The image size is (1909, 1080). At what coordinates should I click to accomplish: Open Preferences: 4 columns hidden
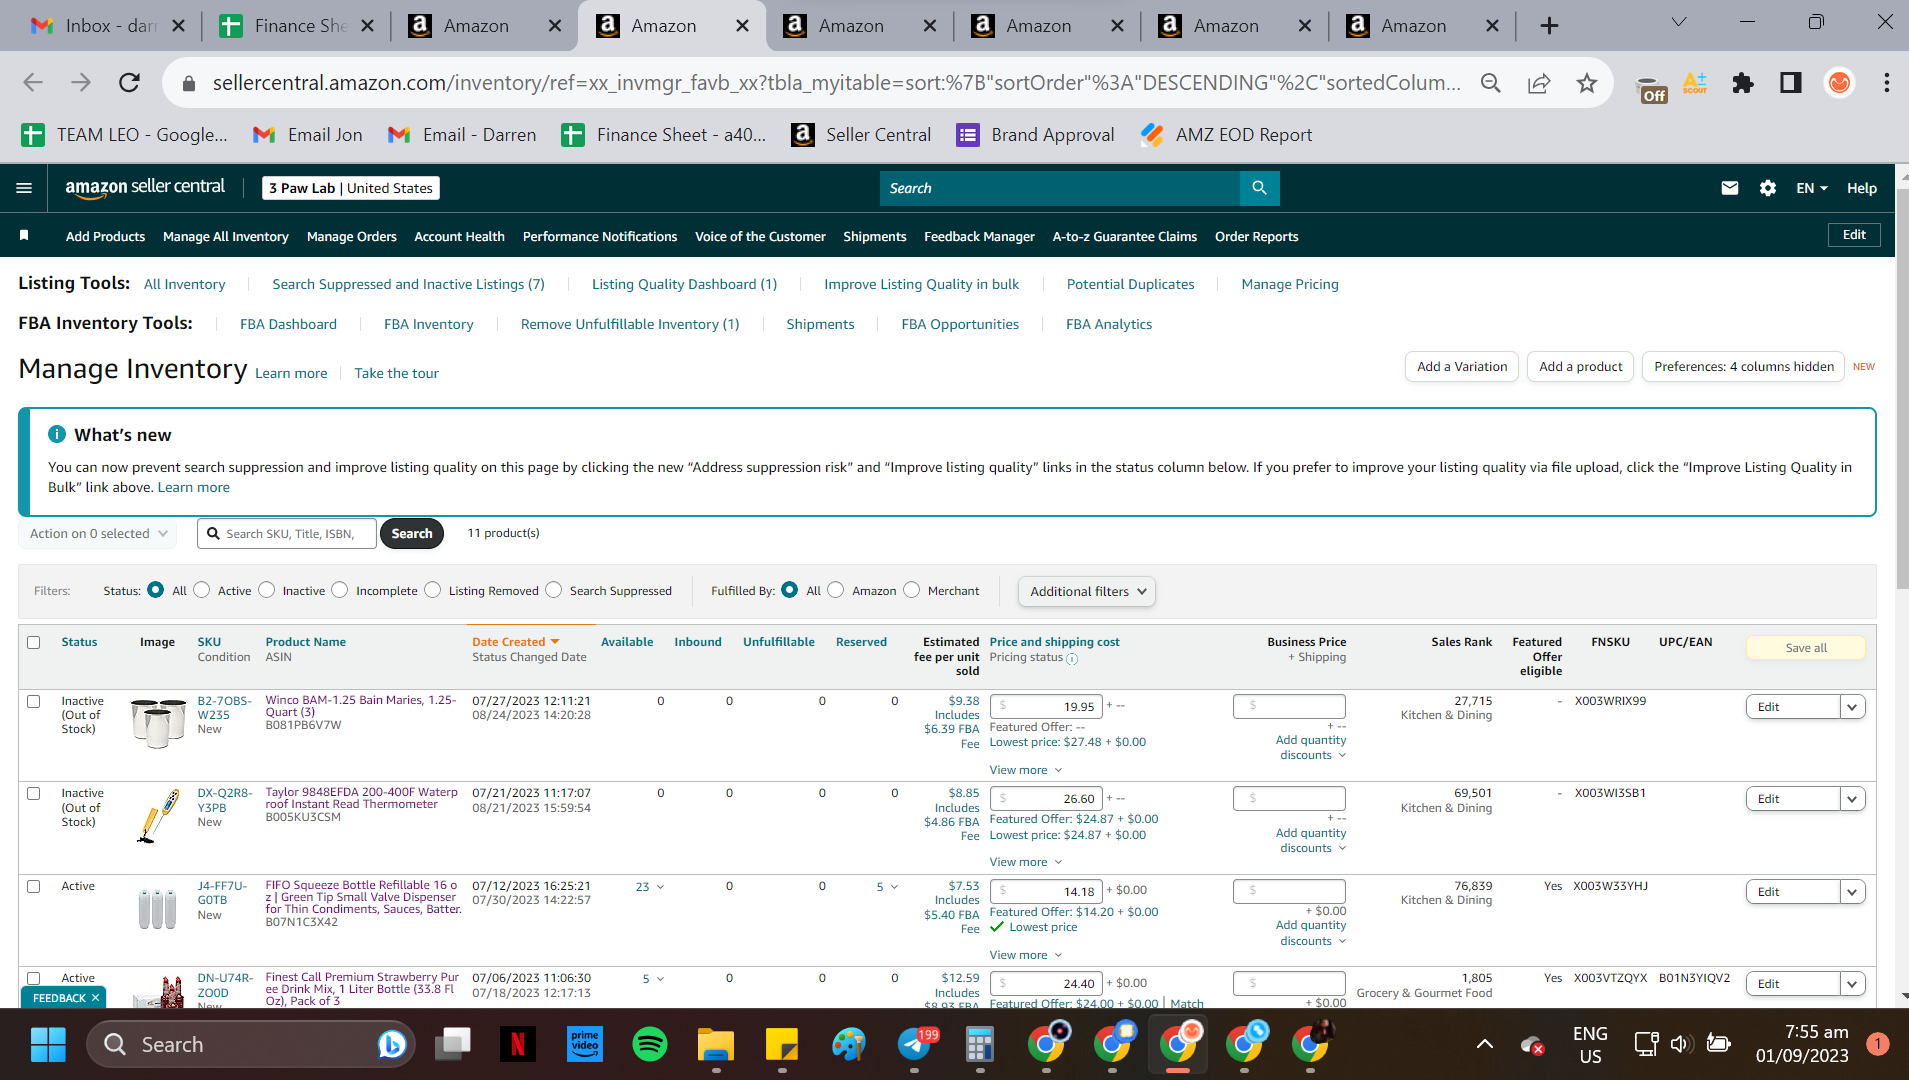[x=1744, y=367]
